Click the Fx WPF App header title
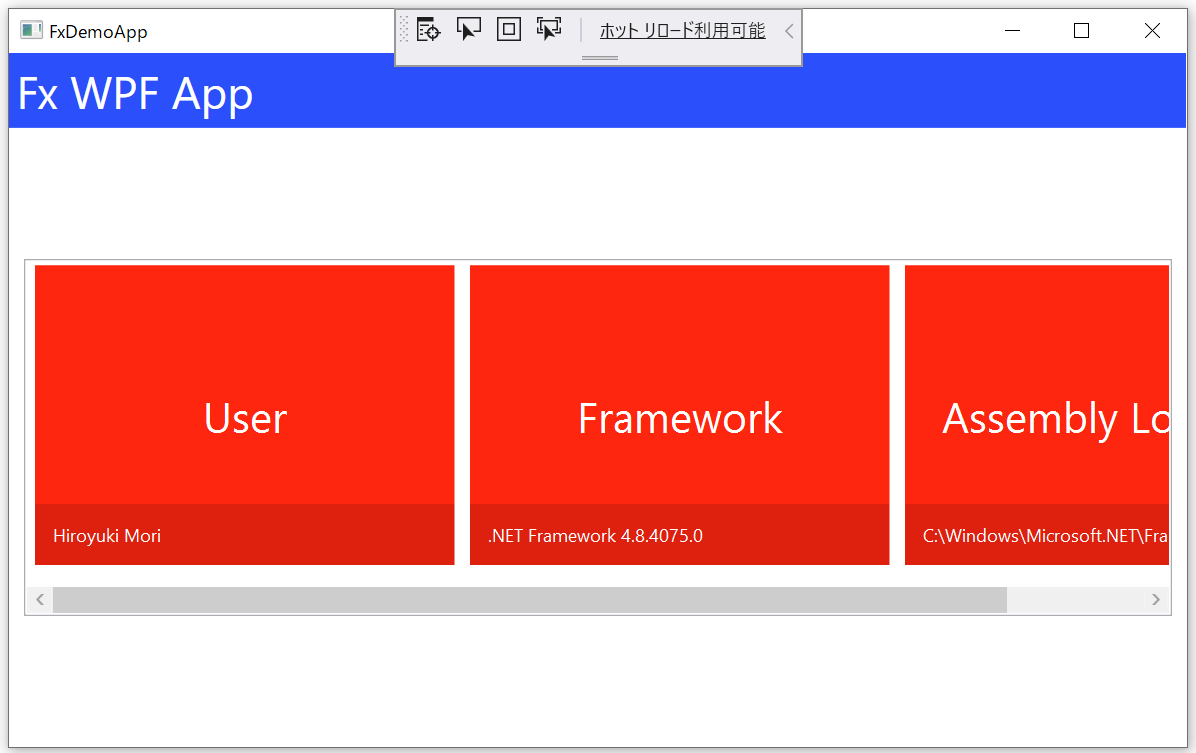Image resolution: width=1196 pixels, height=753 pixels. pos(135,94)
